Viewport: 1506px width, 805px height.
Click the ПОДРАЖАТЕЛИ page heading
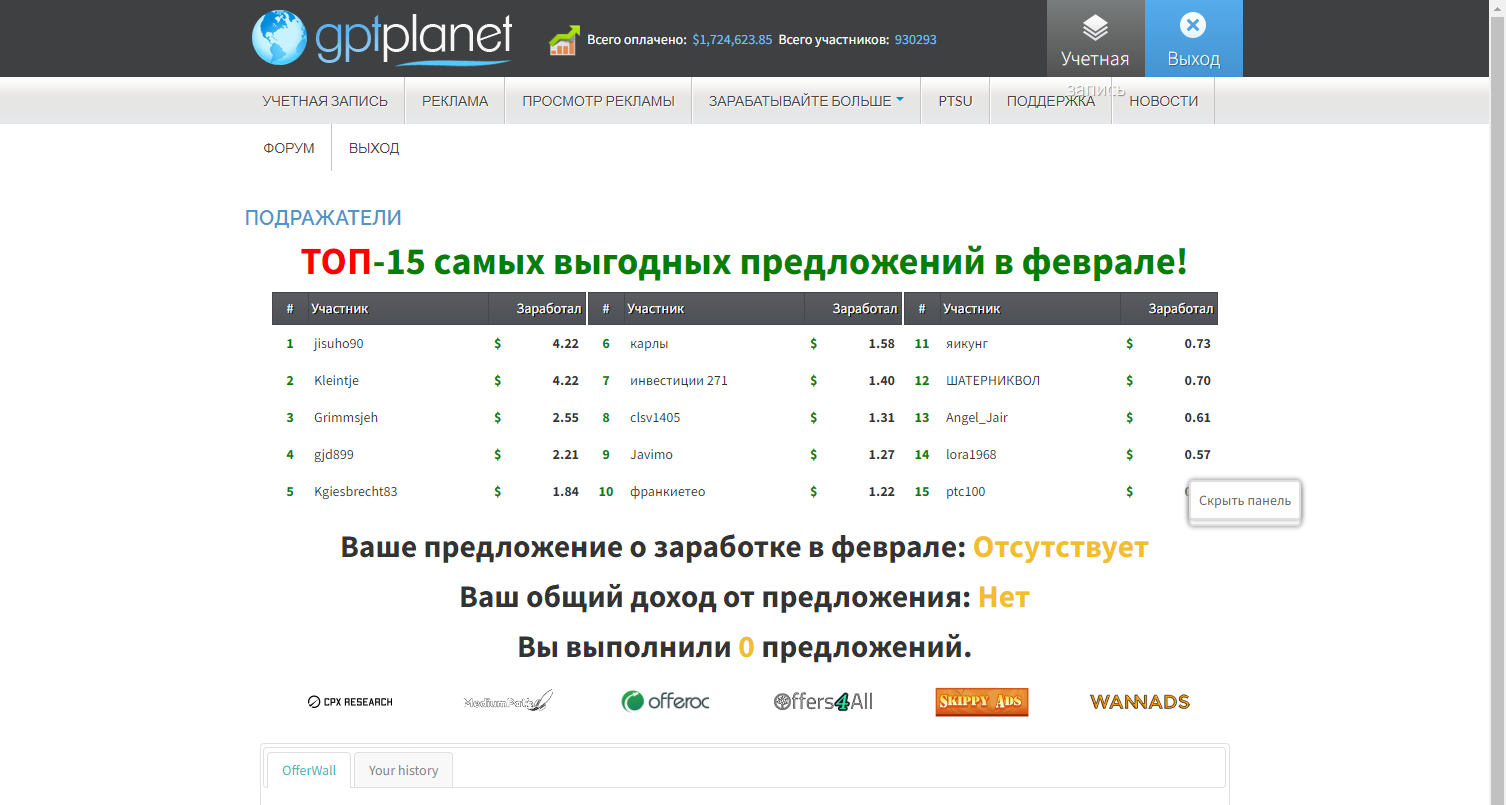(323, 218)
